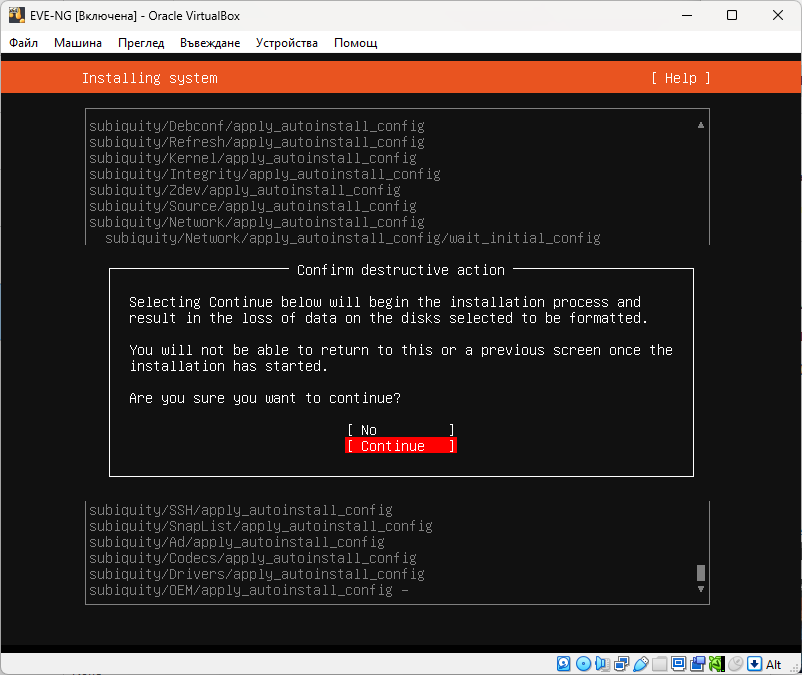This screenshot has width=802, height=675.
Task: Open optical drive indicator in status bar
Action: point(583,664)
